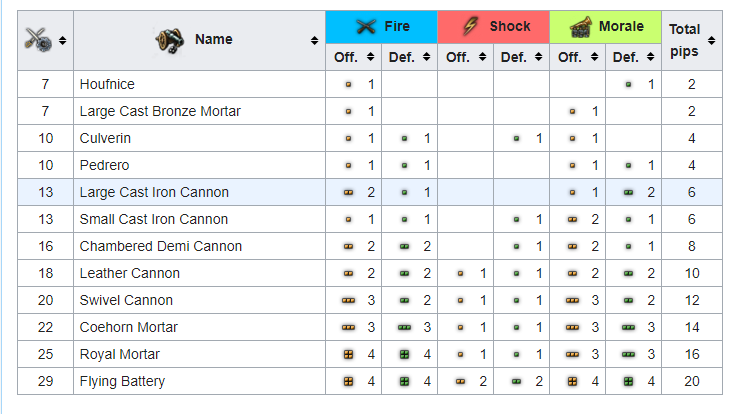Click Royal Mortar's Fire defensive pip icon
Viewport: 756px width, 414px height.
[404, 354]
